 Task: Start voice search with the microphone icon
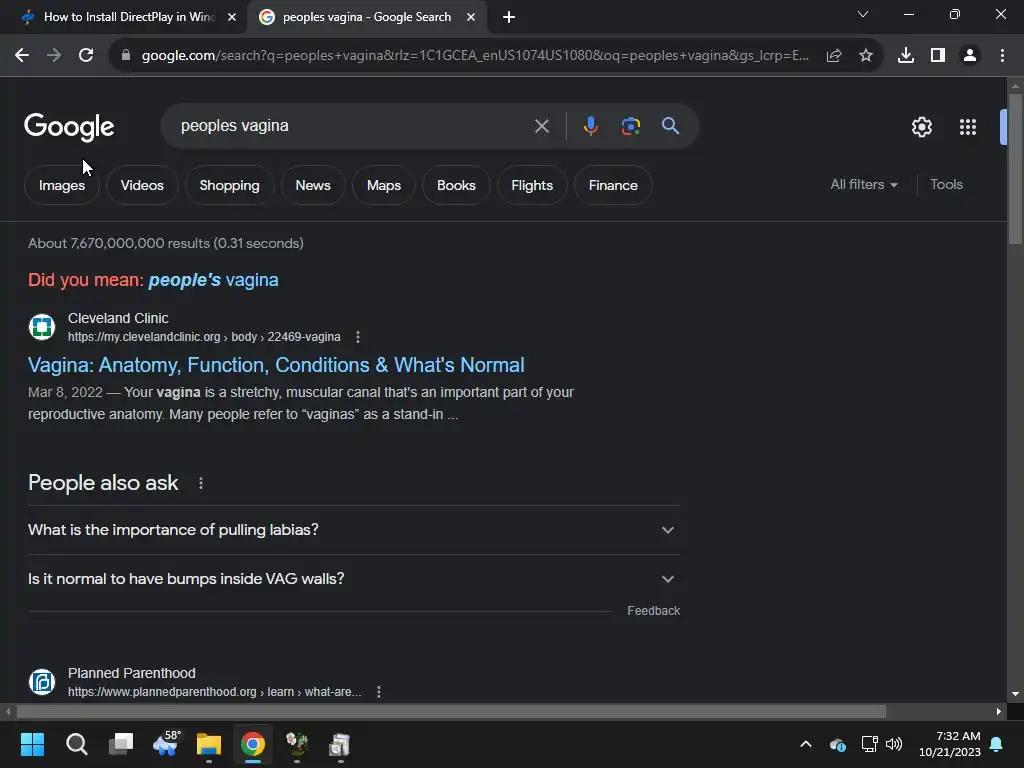point(590,126)
